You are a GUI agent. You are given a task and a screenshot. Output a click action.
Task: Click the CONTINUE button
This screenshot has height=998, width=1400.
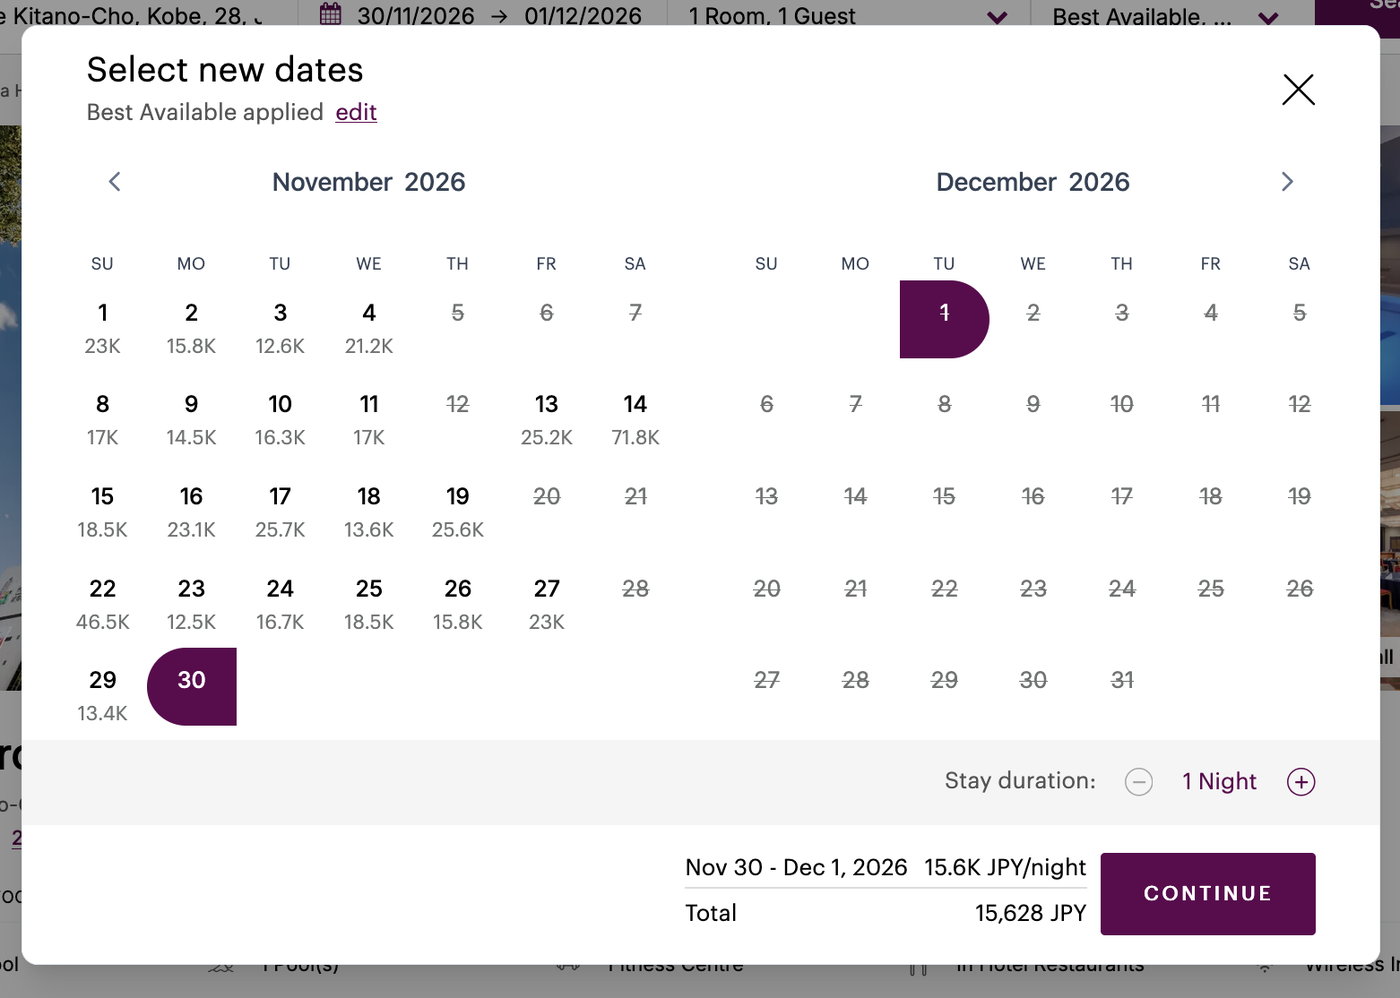1208,894
